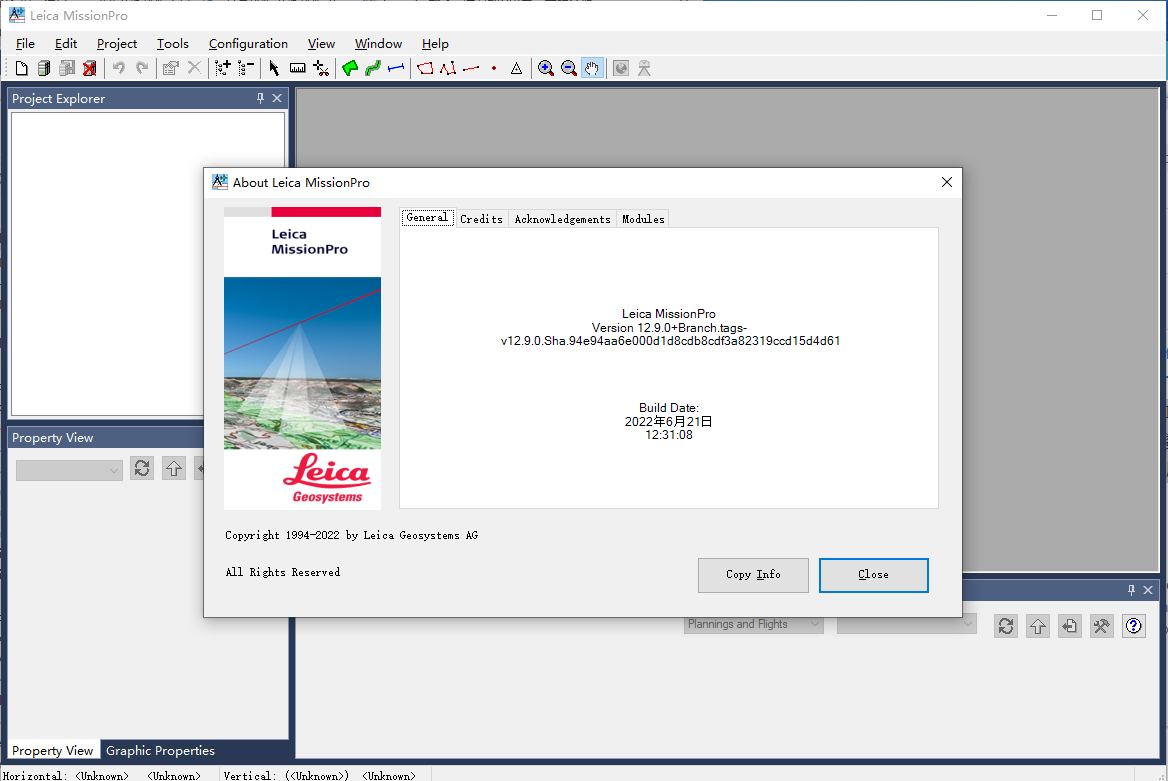The image size is (1168, 781).
Task: Click the ruler measurement tool icon
Action: tap(297, 68)
